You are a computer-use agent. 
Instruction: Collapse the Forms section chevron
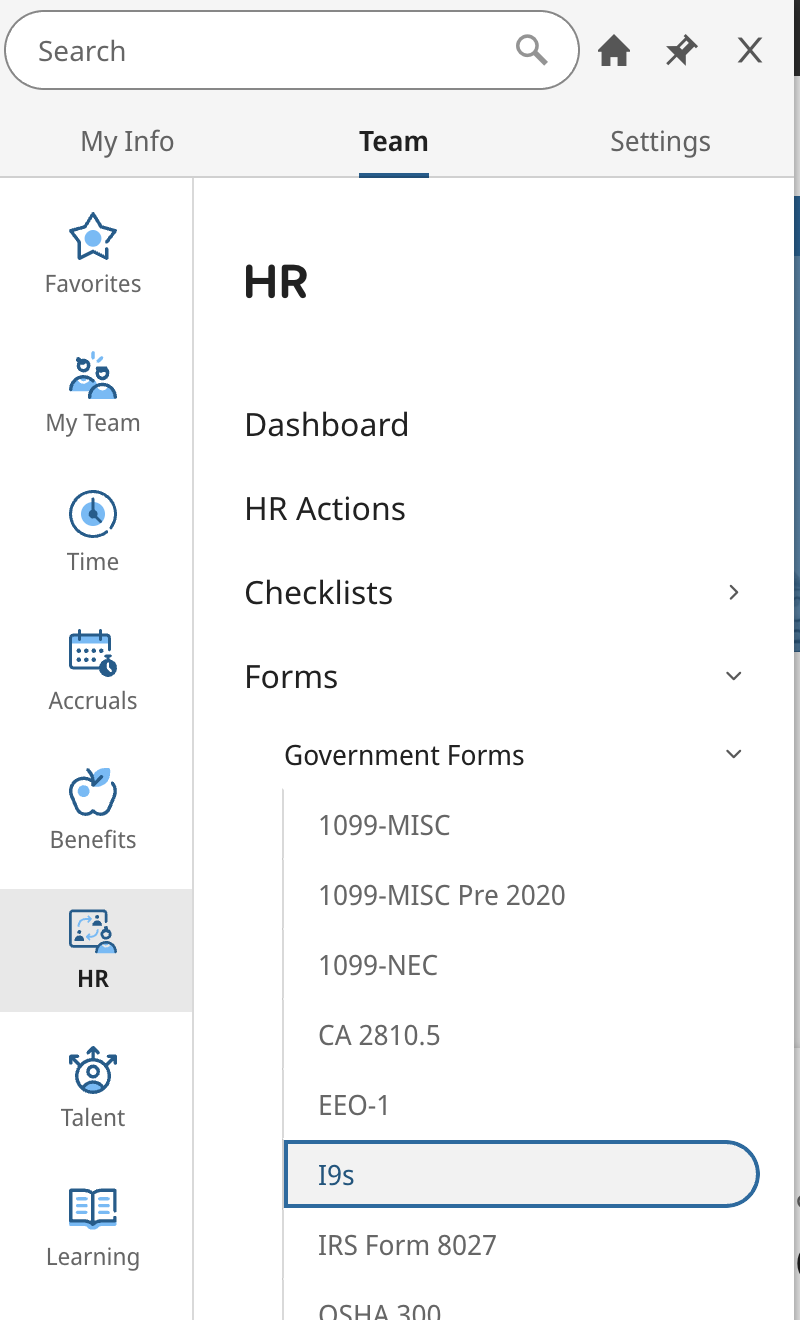coord(734,676)
